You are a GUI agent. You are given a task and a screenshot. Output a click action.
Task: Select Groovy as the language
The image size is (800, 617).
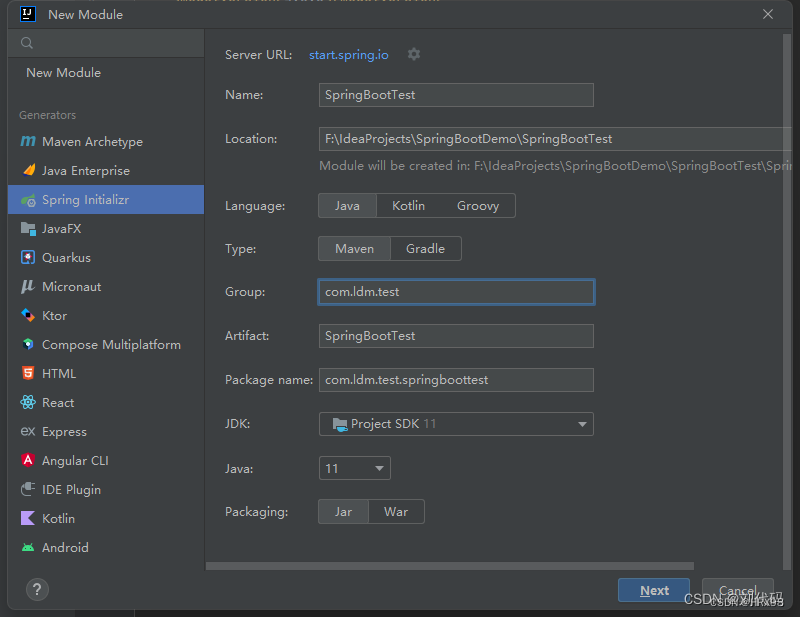pos(478,206)
